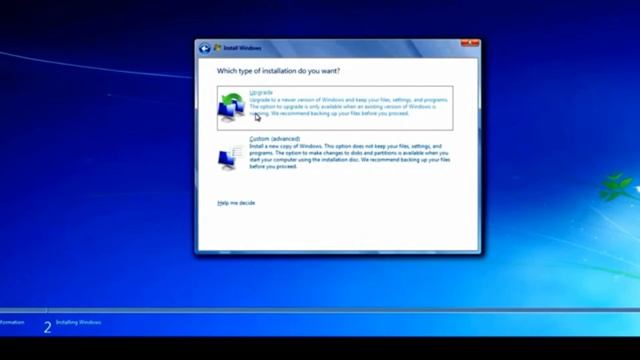640x360 pixels.
Task: Click the Windows setup icon in title bar
Action: tap(218, 48)
